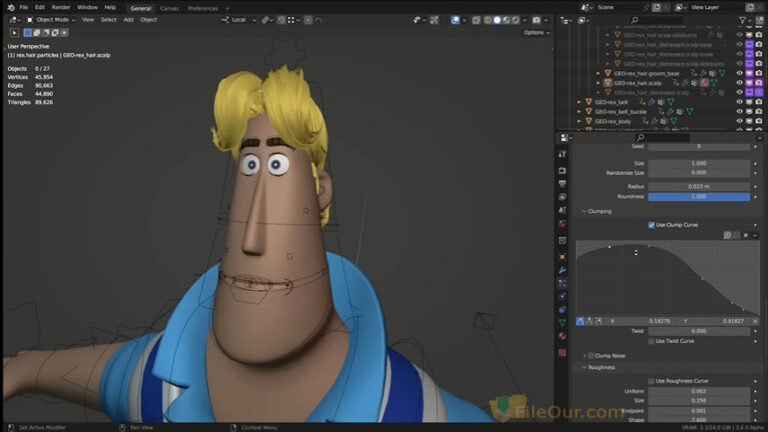Open viewport gizmo visibility dropdown
This screenshot has width=768, height=432.
(x=419, y=20)
